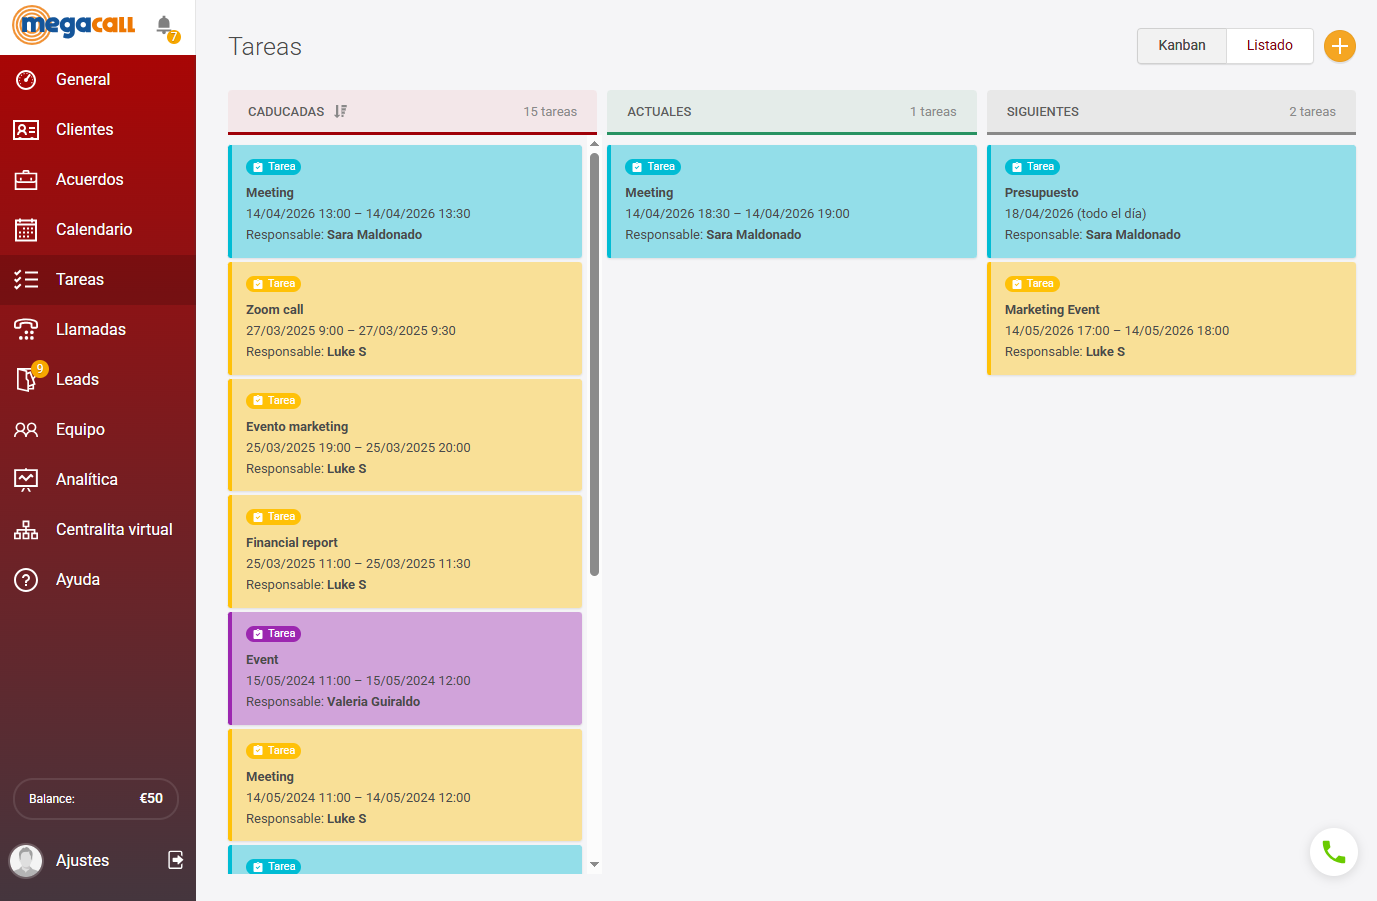The image size is (1377, 901).
Task: Toggle sort order on the CADUCADAS column
Action: click(339, 111)
